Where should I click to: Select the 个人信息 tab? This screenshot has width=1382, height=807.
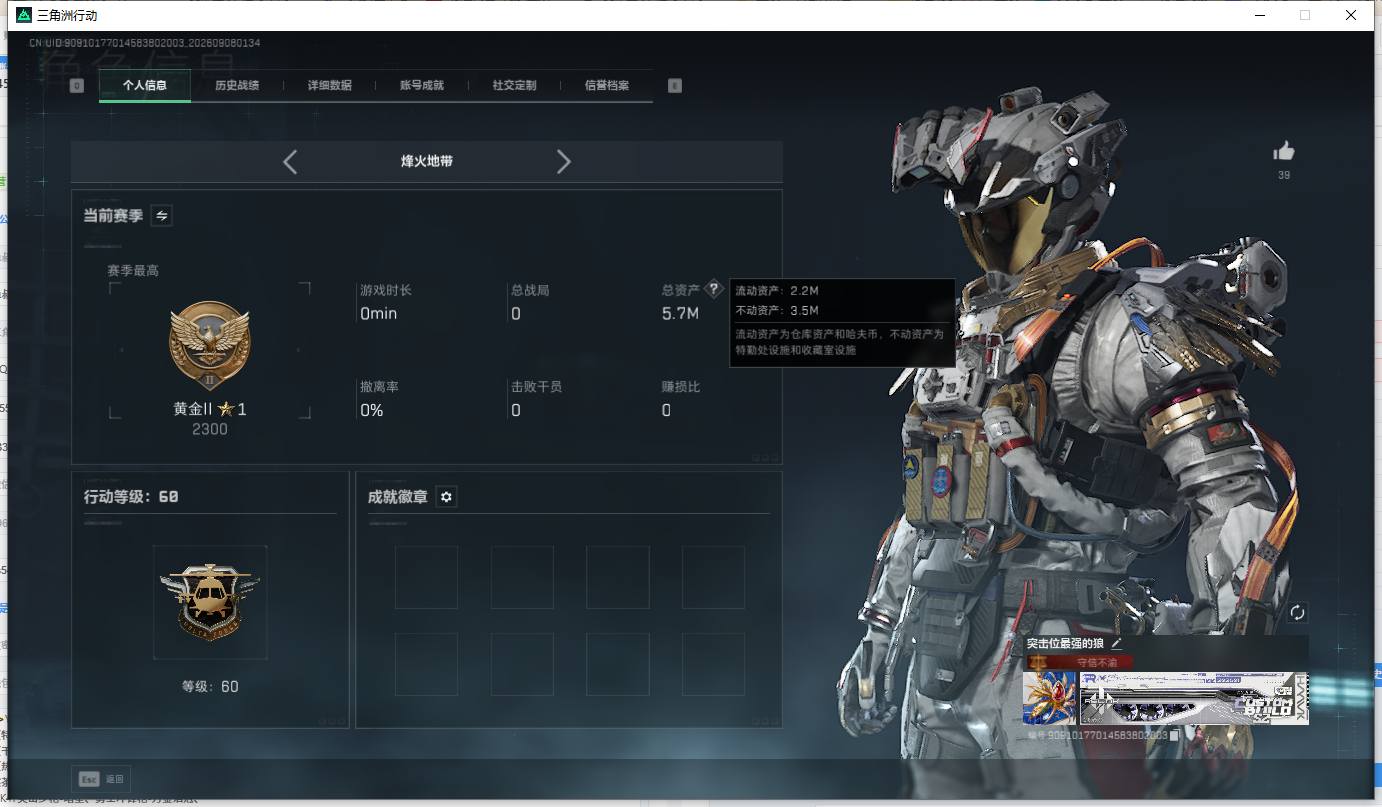pyautogui.click(x=144, y=86)
